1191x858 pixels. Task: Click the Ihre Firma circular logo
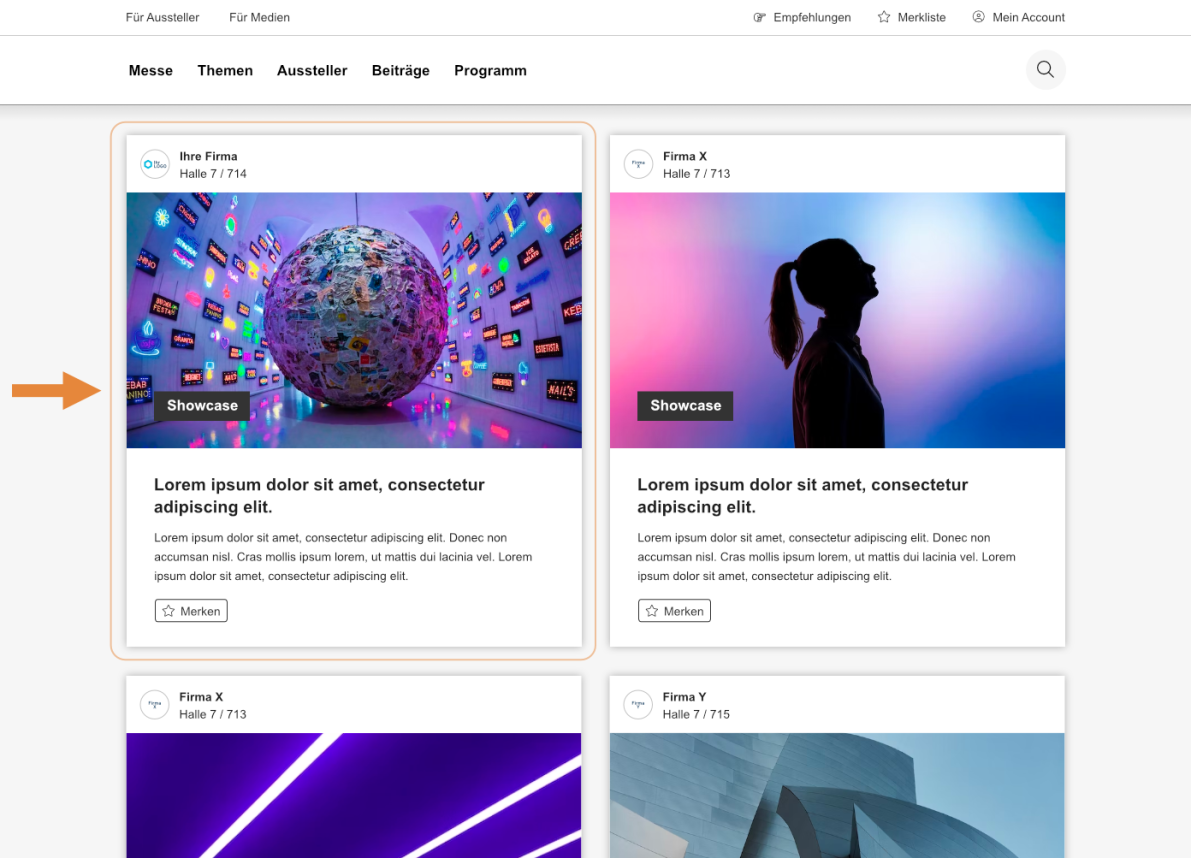coord(154,164)
